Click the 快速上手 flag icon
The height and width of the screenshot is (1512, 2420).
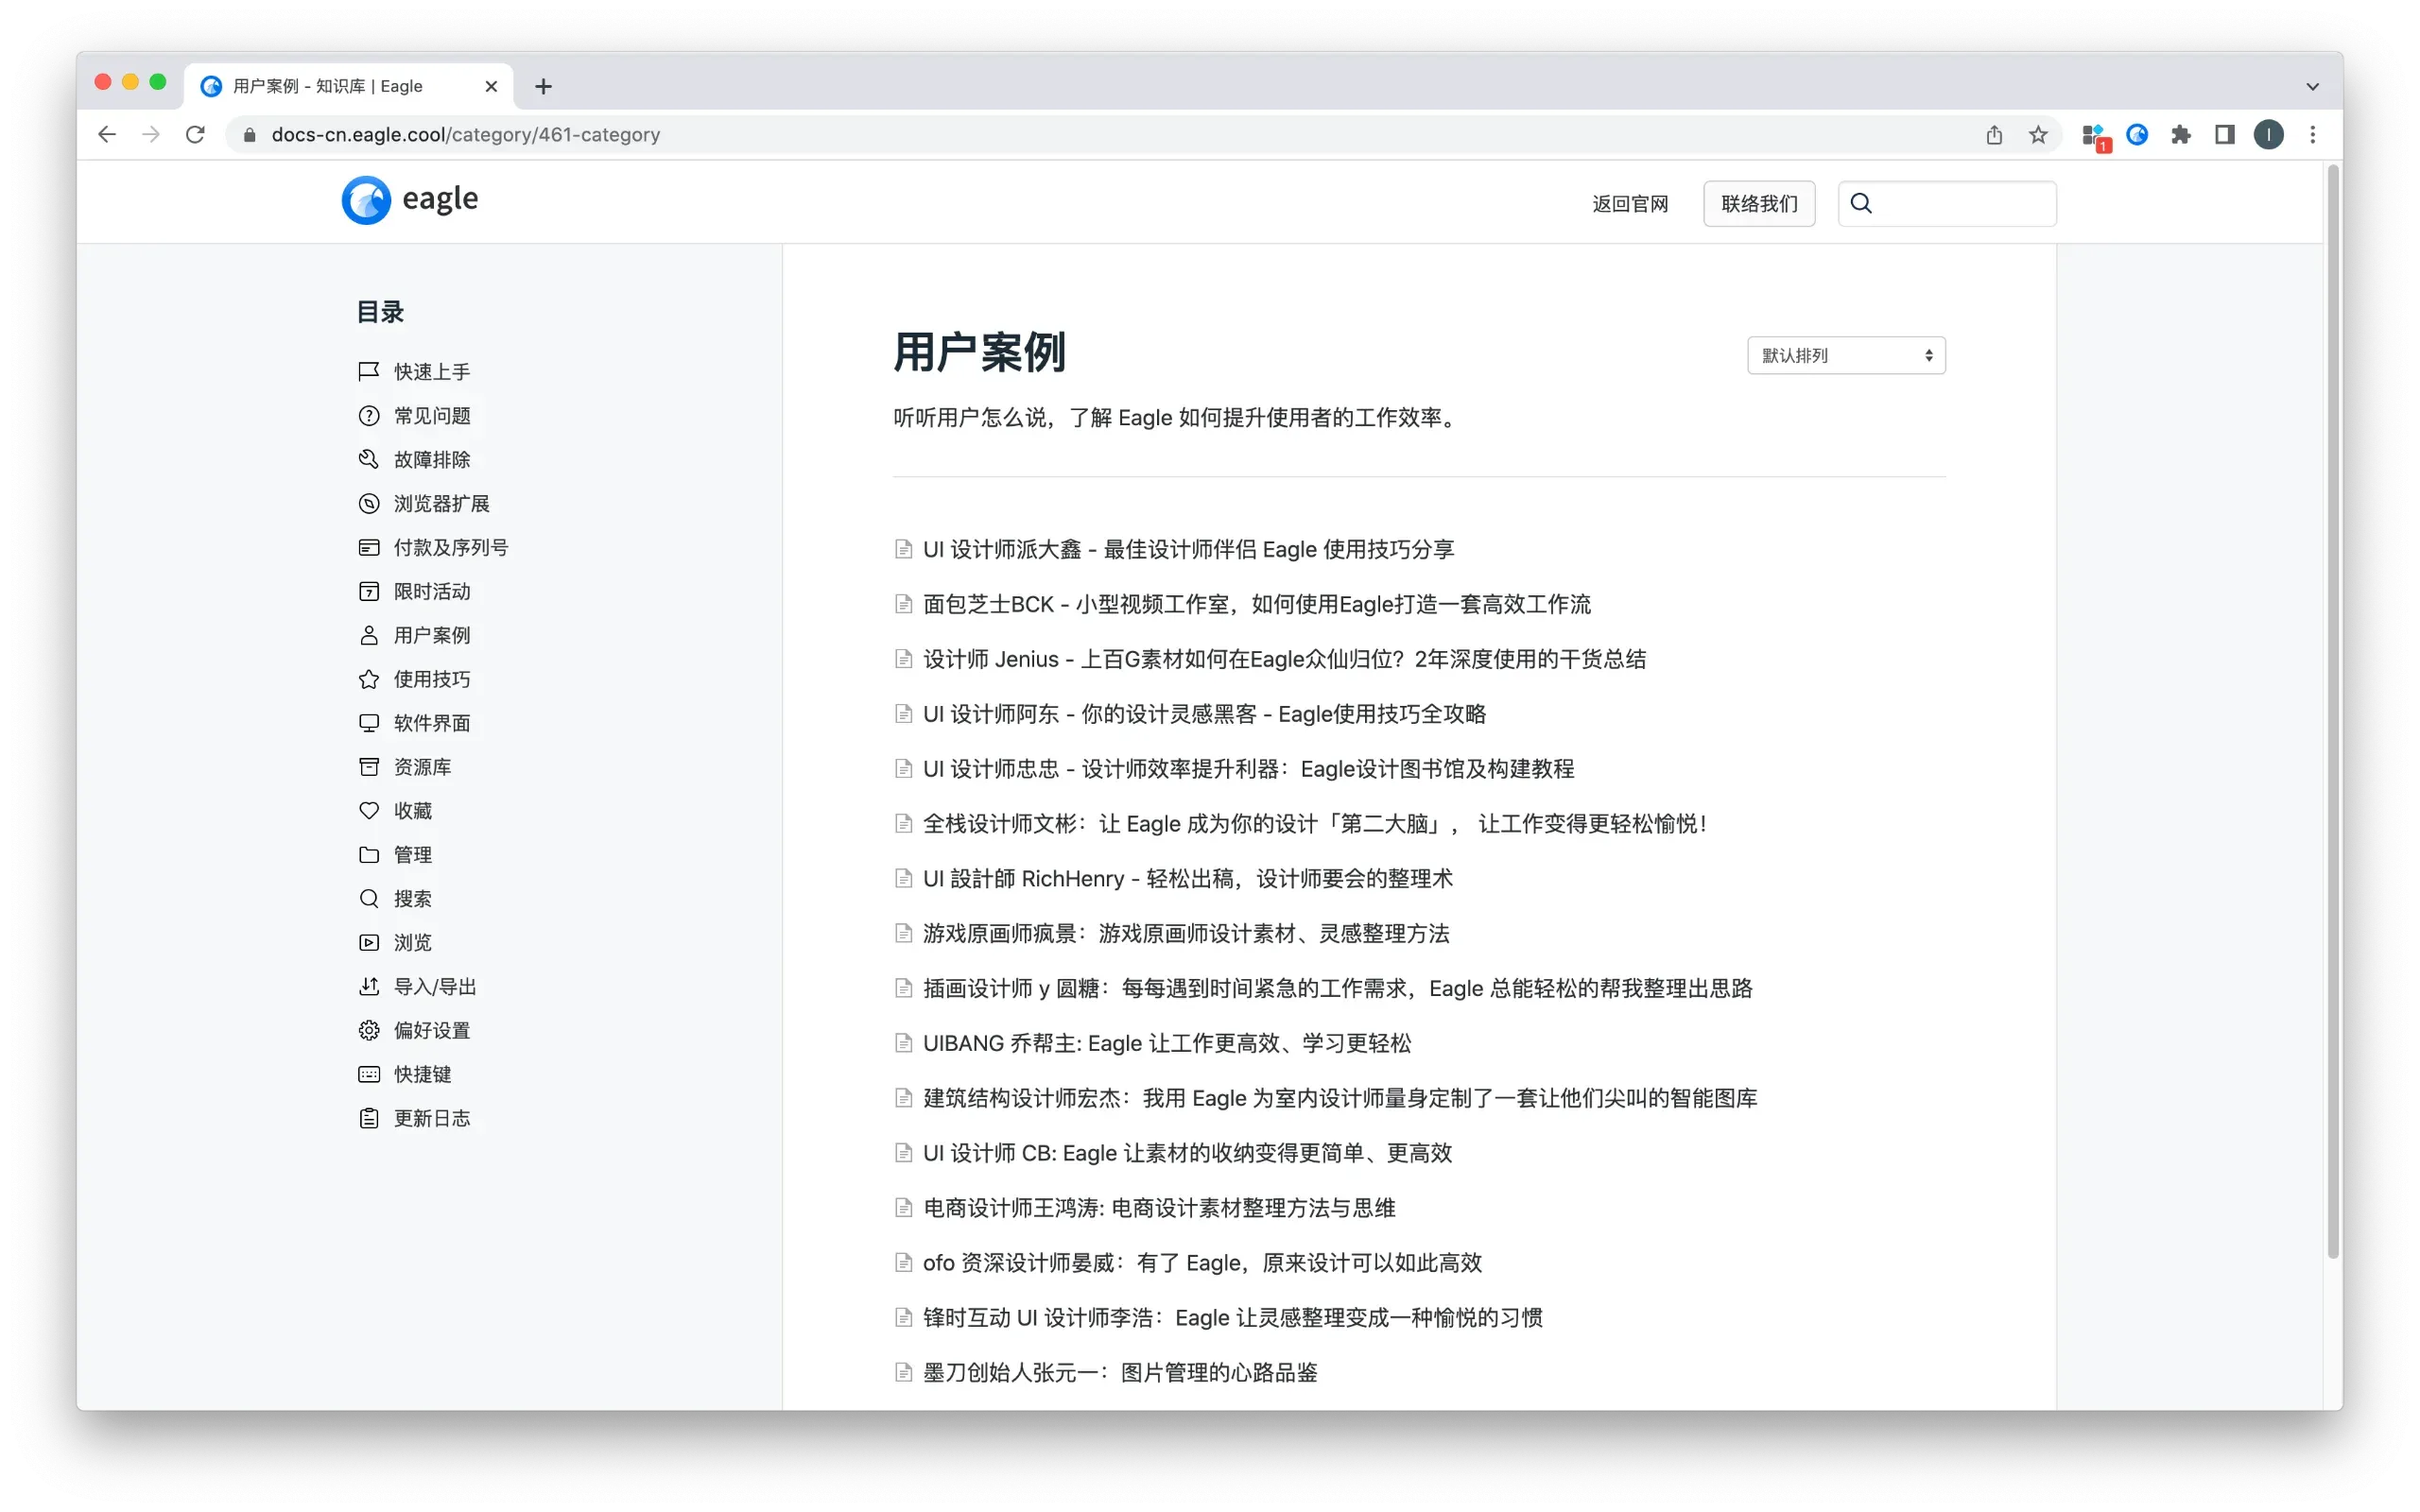[x=369, y=371]
